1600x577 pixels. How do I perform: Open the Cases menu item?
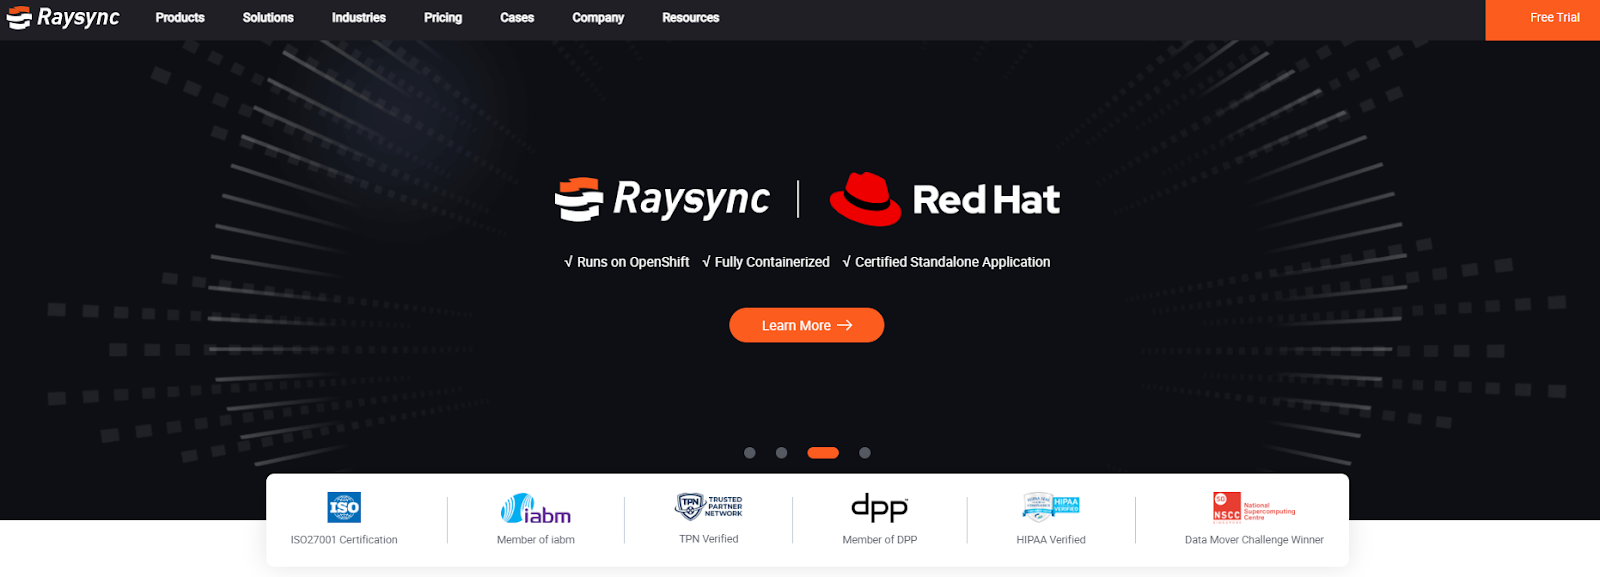[x=517, y=18]
